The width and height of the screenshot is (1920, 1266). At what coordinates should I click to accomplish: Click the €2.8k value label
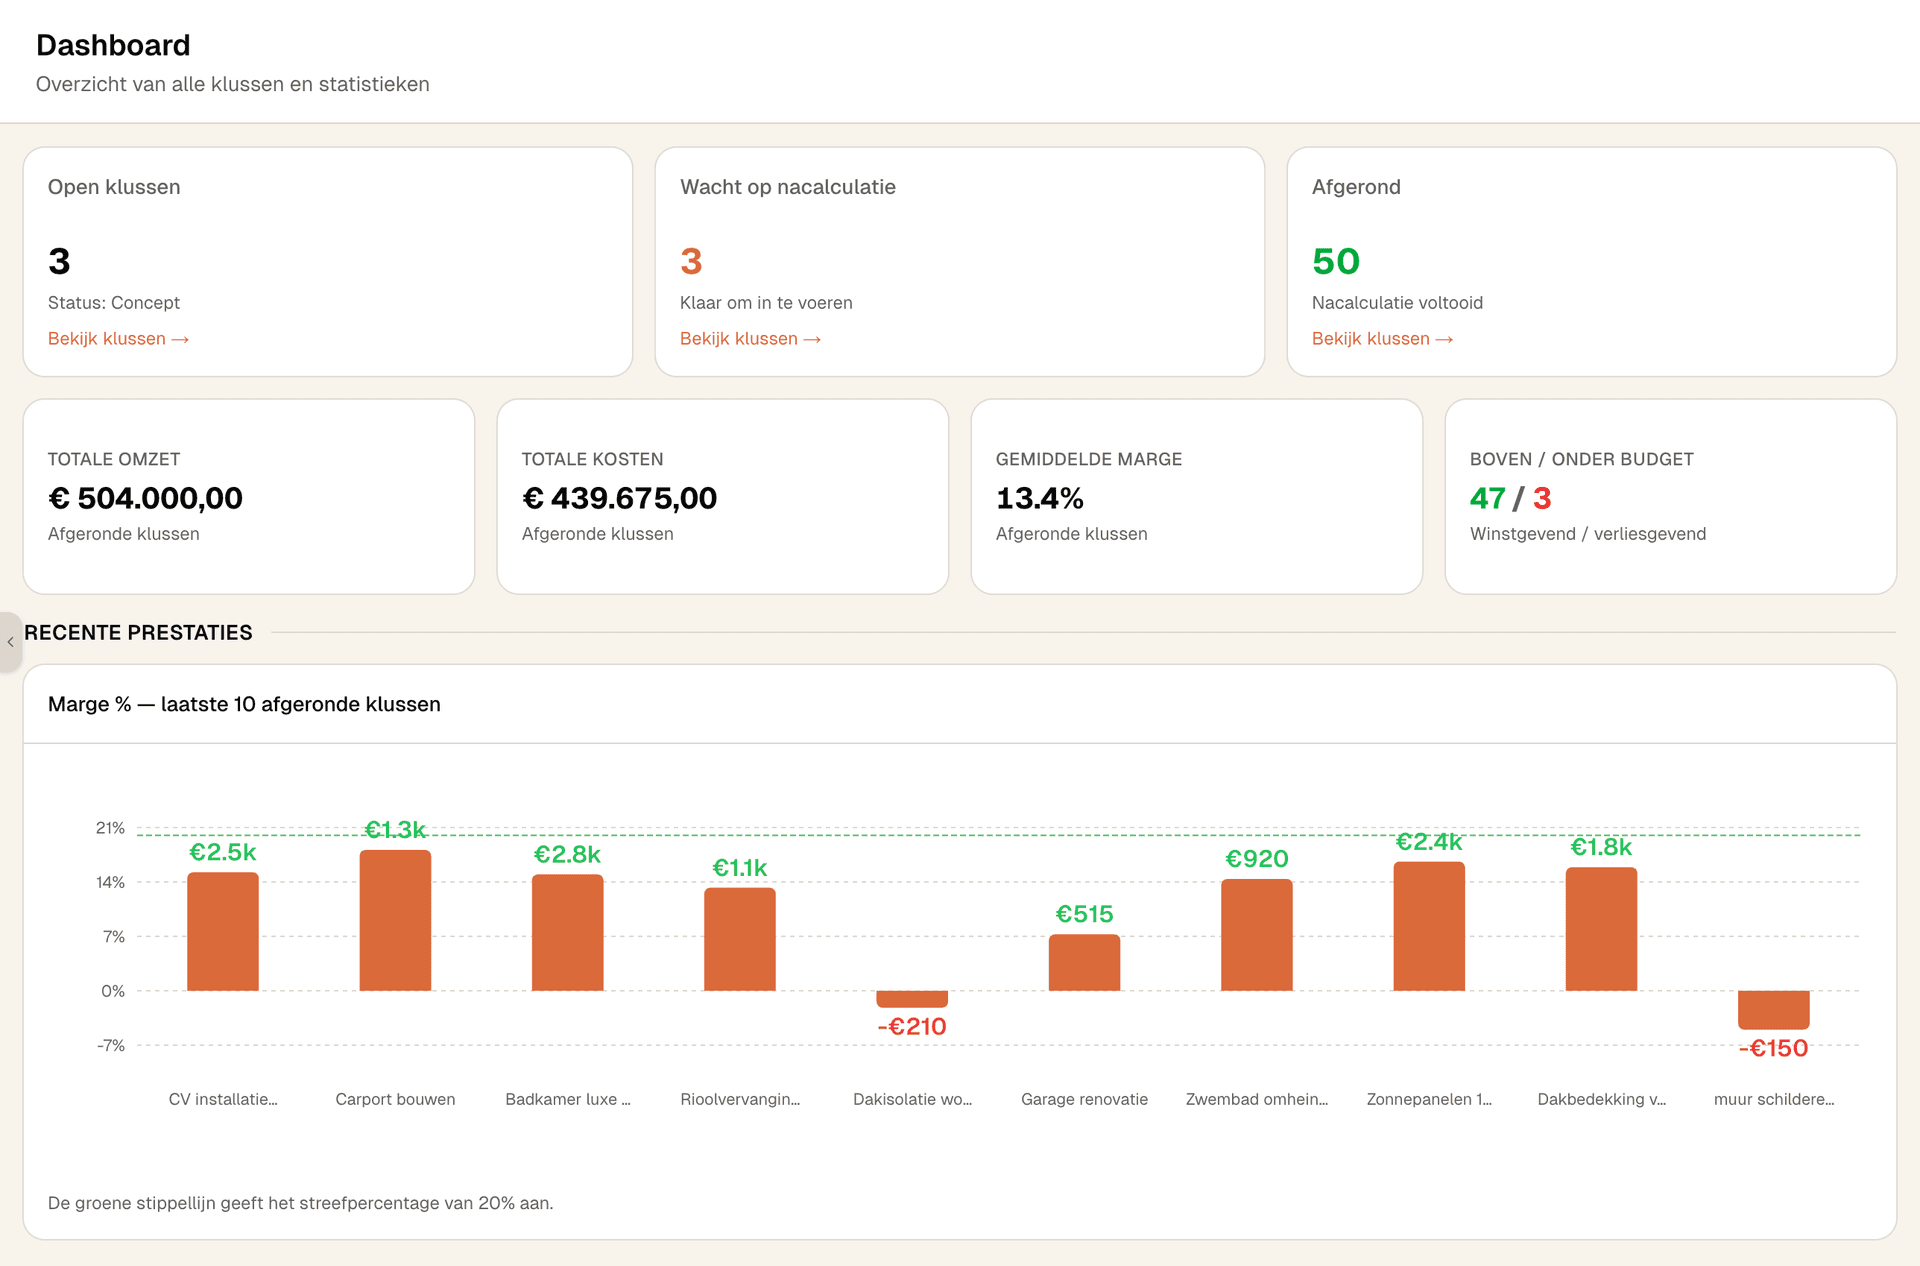(x=567, y=854)
